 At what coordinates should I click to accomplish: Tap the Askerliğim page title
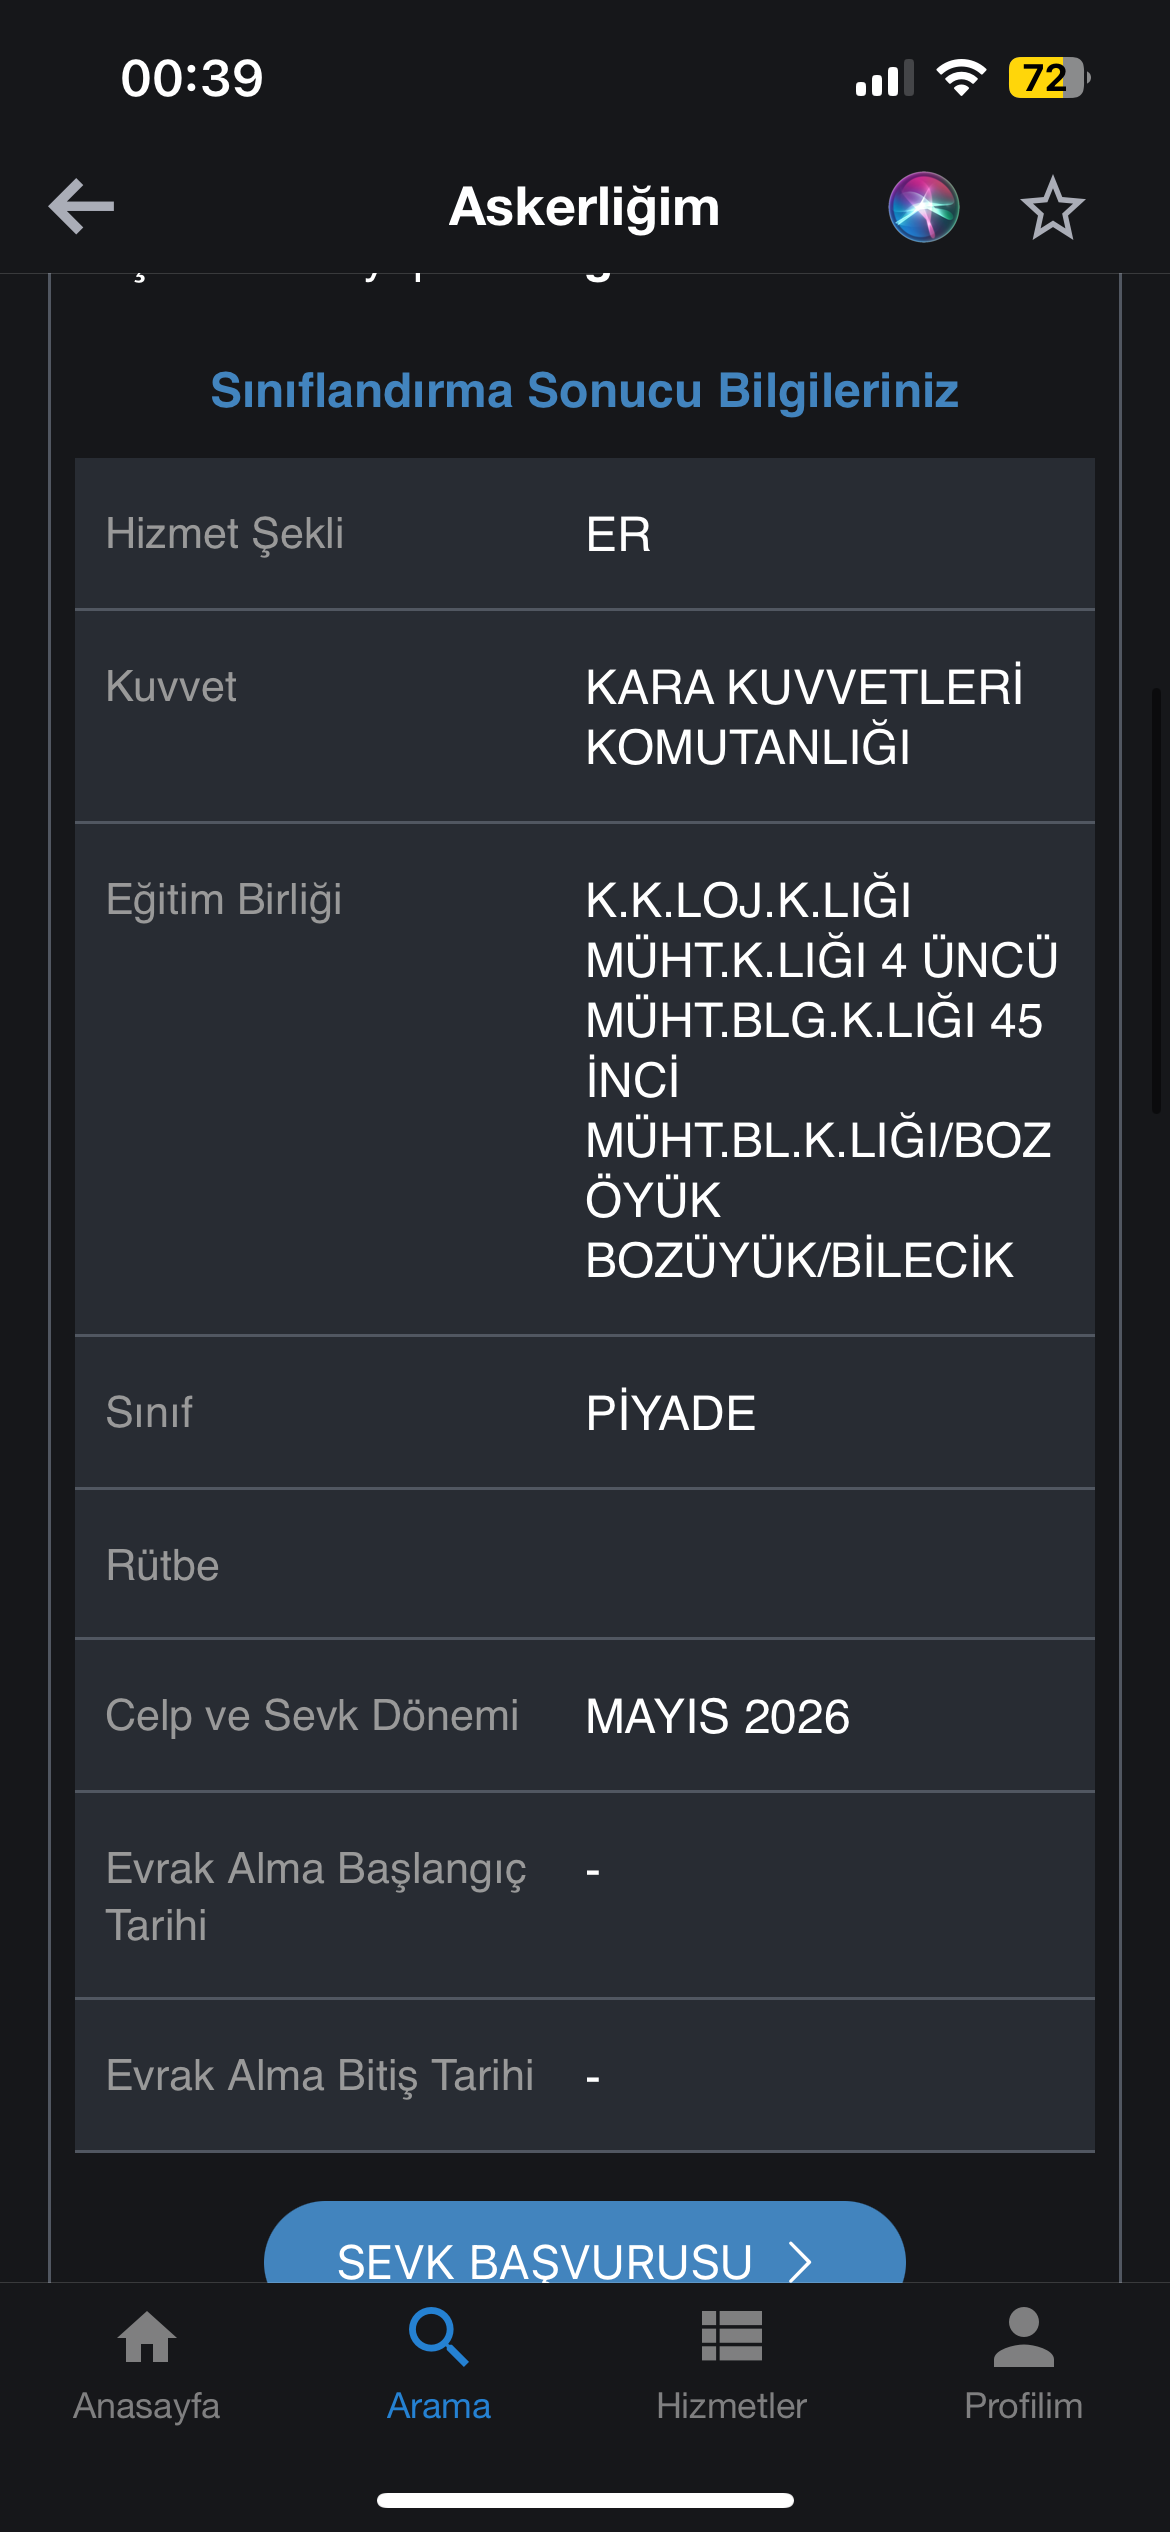coord(585,207)
